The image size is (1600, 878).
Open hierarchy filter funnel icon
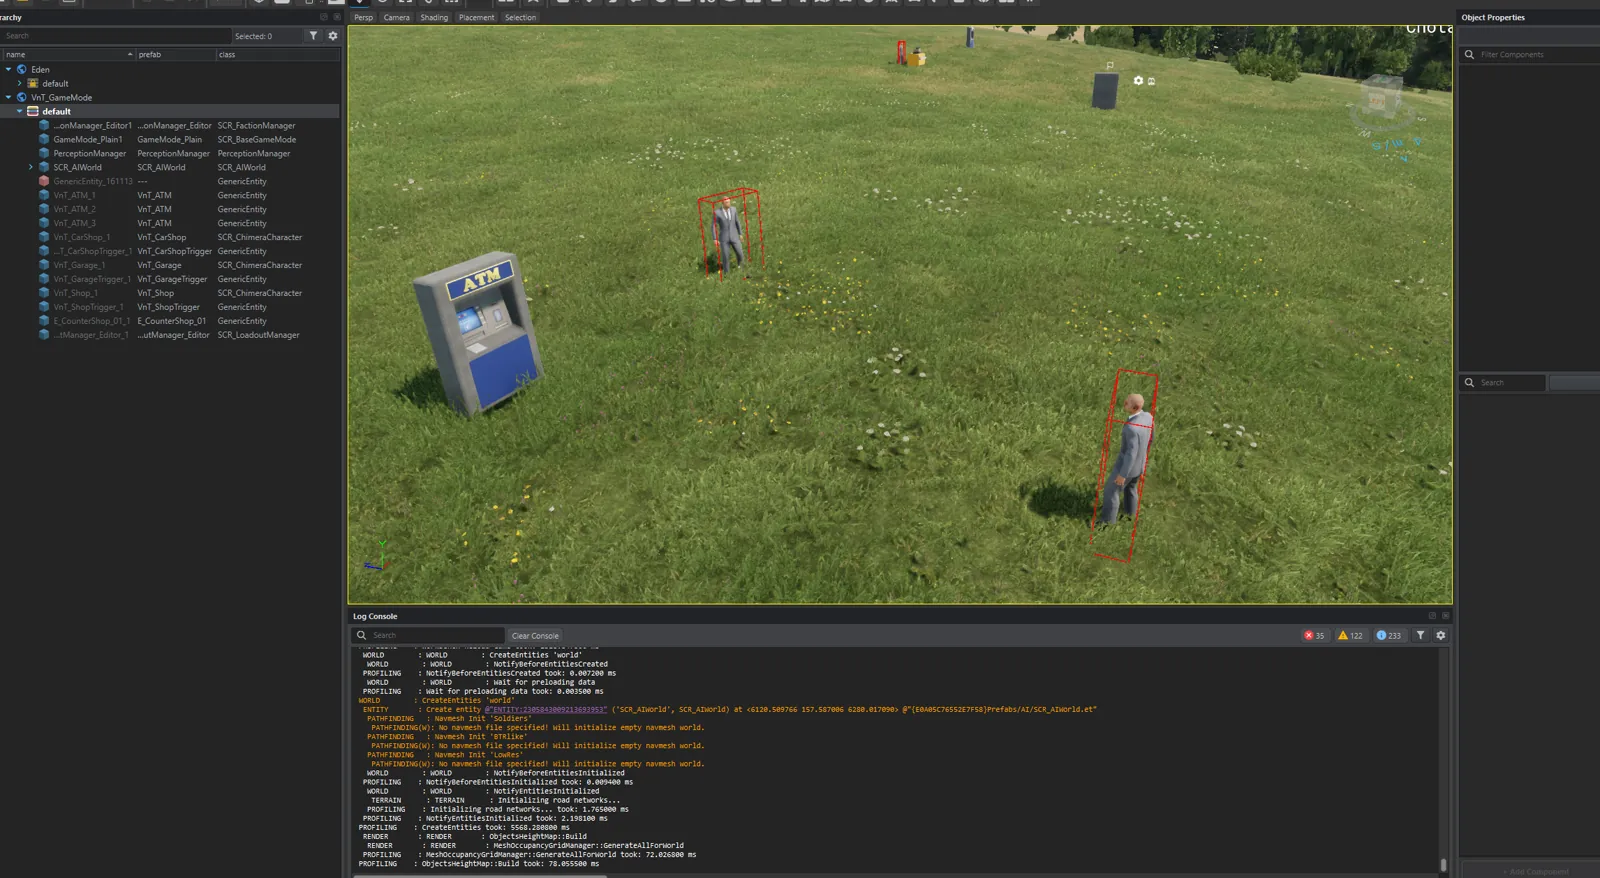coord(313,36)
